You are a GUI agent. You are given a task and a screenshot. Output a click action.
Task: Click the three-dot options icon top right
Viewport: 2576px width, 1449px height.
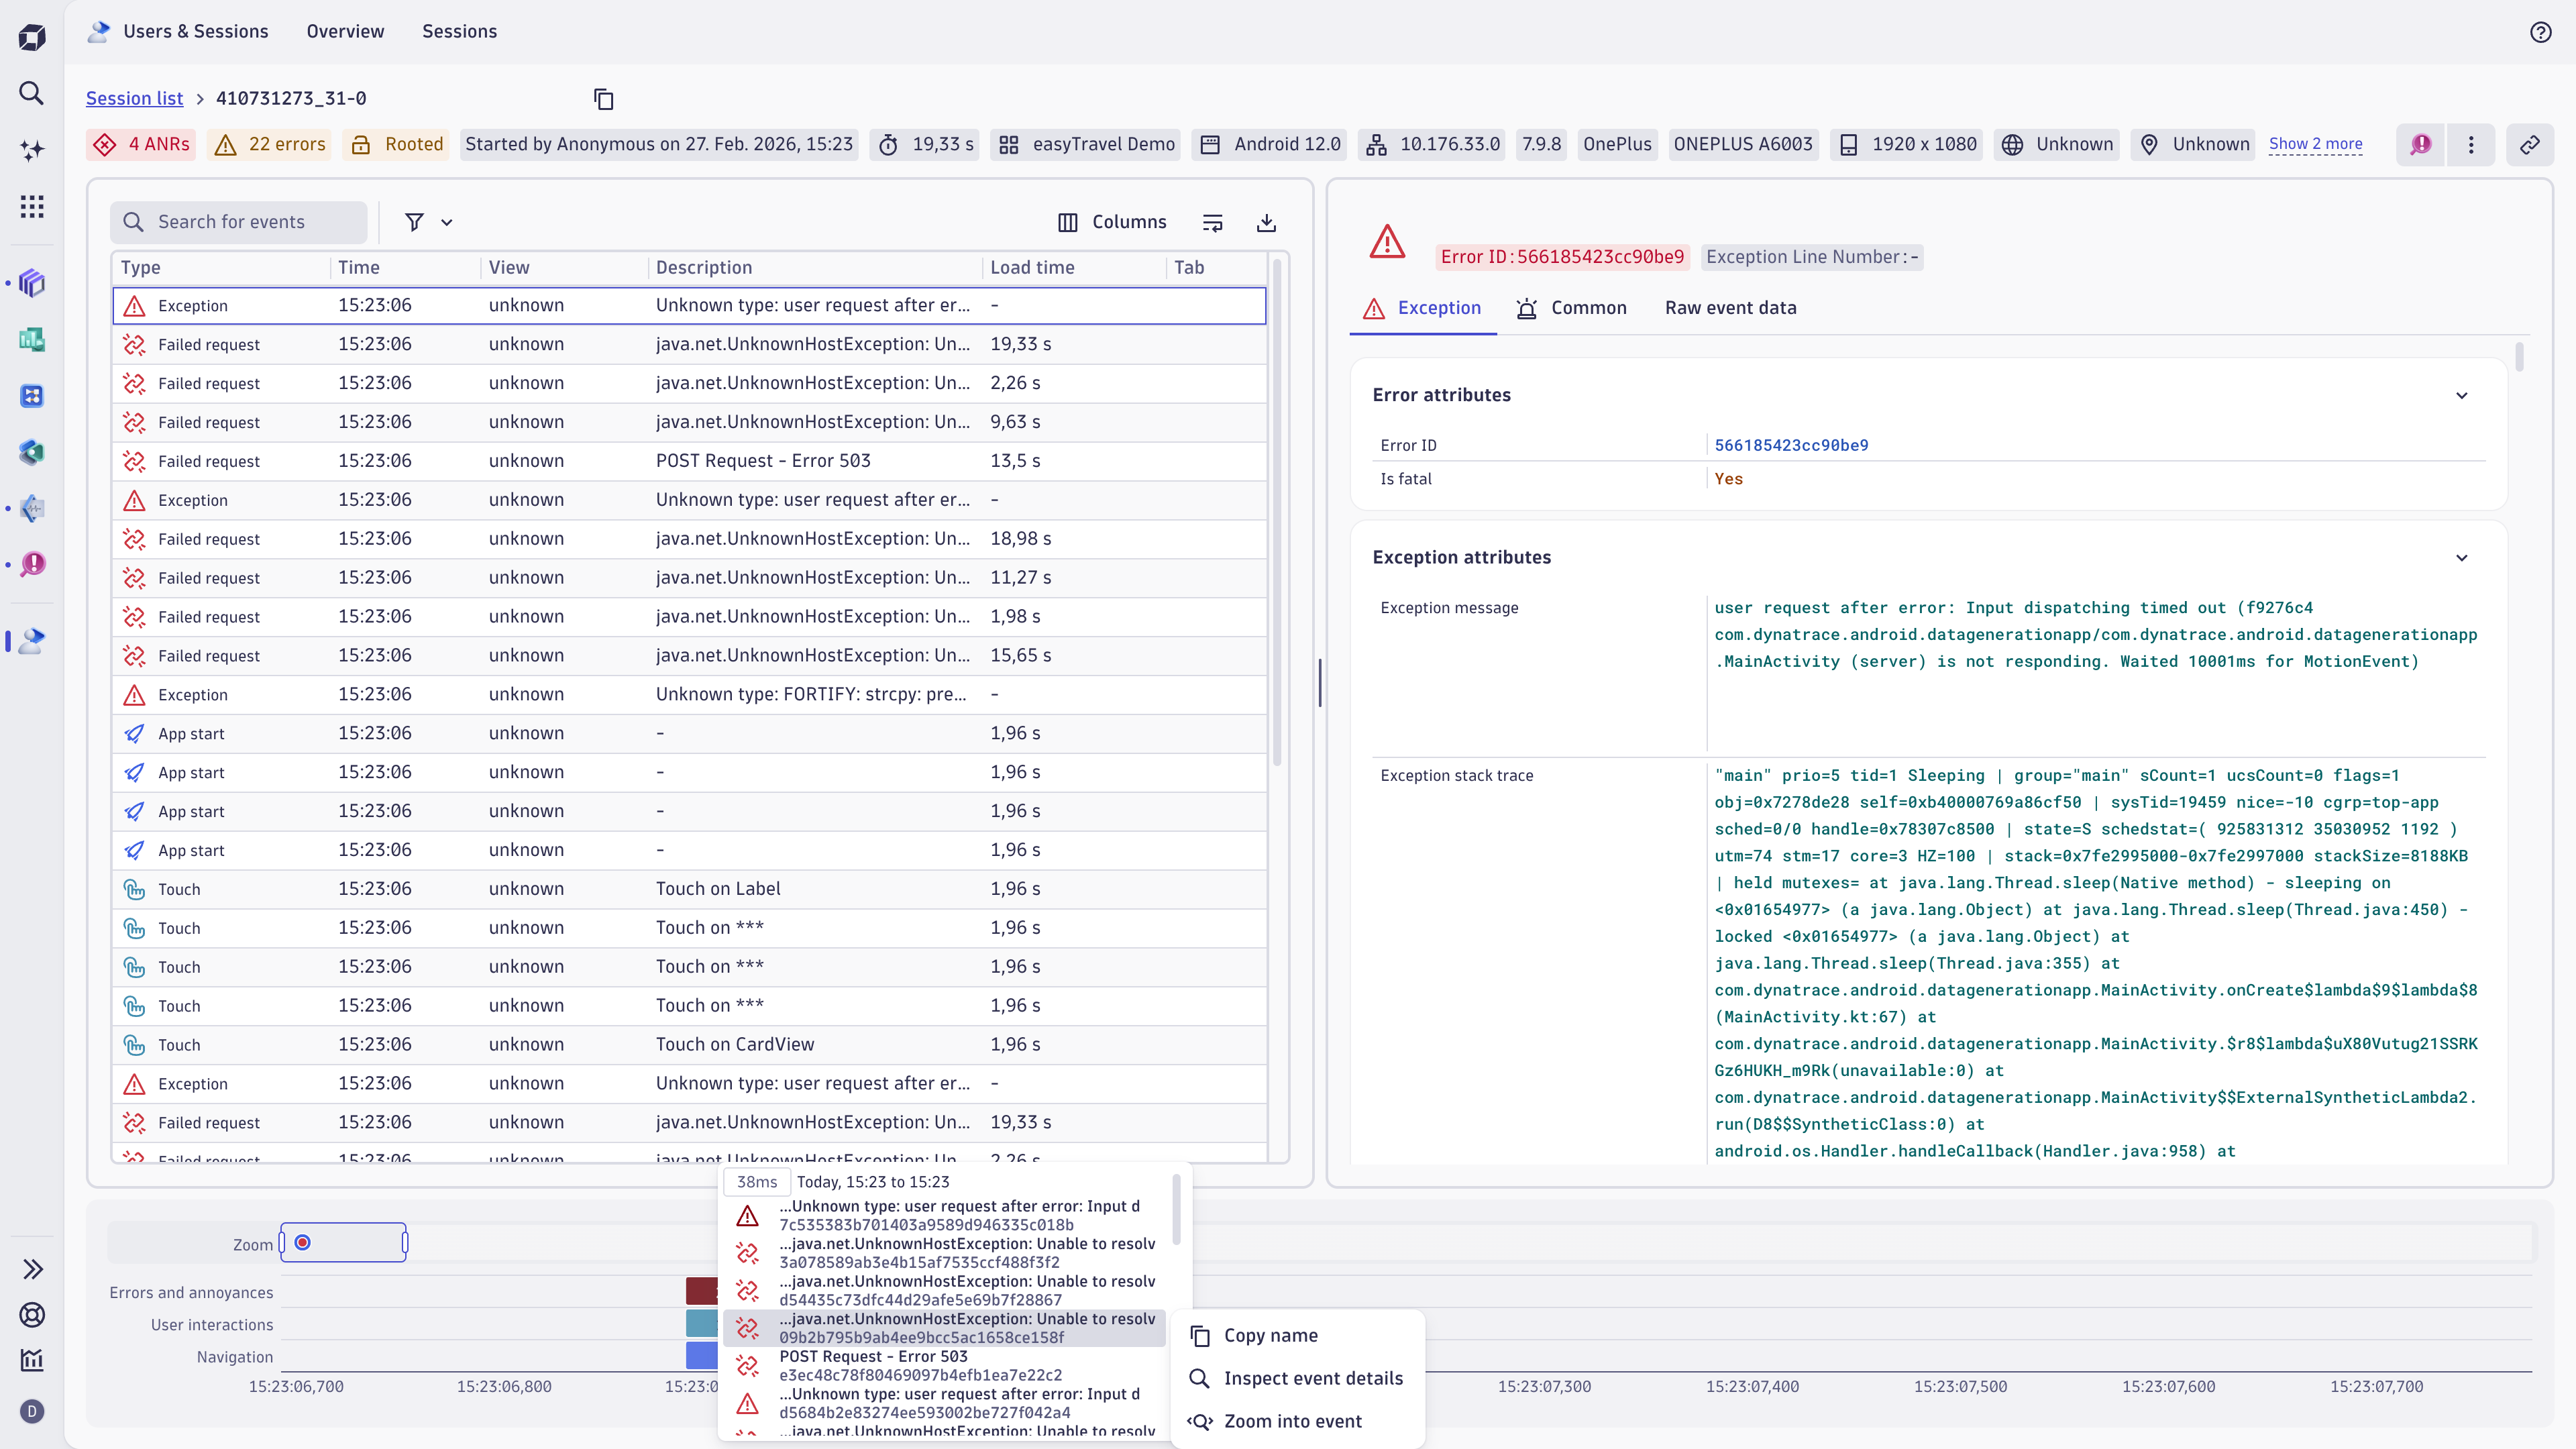click(x=2471, y=144)
